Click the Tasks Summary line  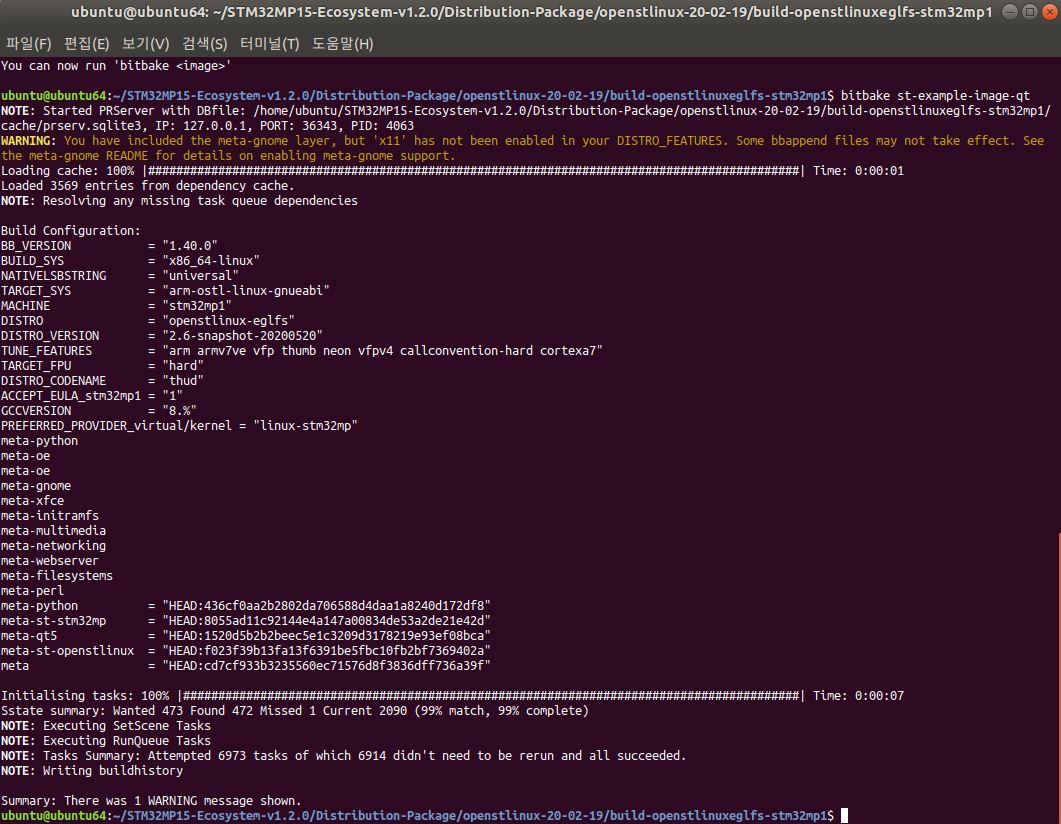tap(344, 756)
